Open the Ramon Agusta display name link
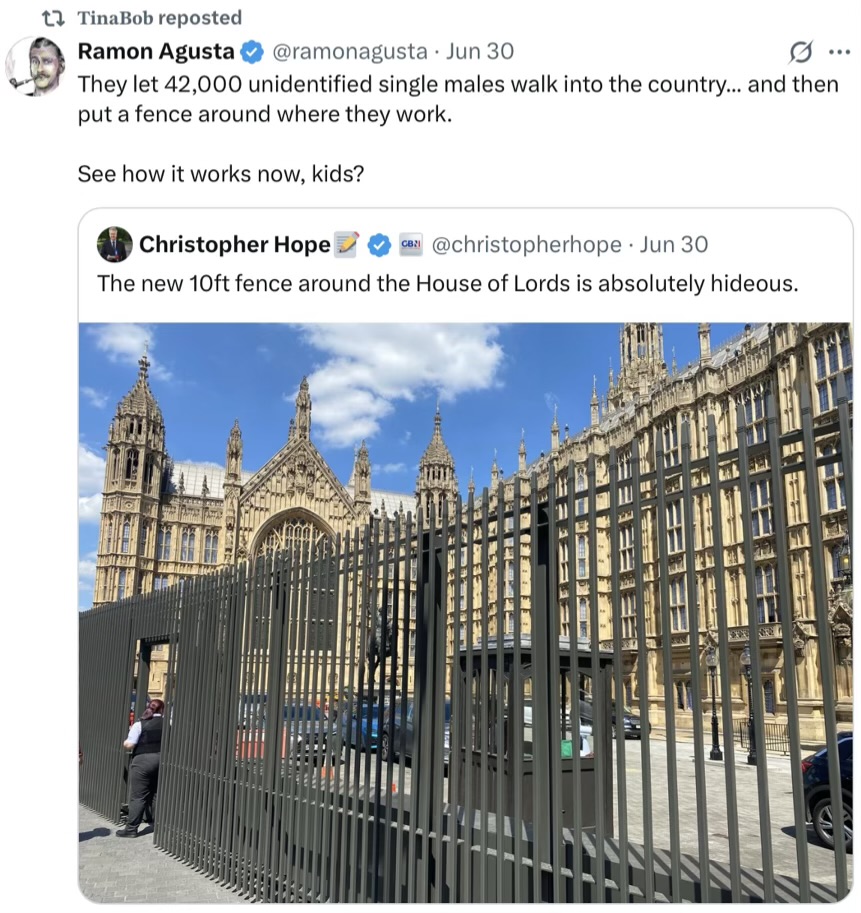Screen dimensions: 861x913 point(156,52)
